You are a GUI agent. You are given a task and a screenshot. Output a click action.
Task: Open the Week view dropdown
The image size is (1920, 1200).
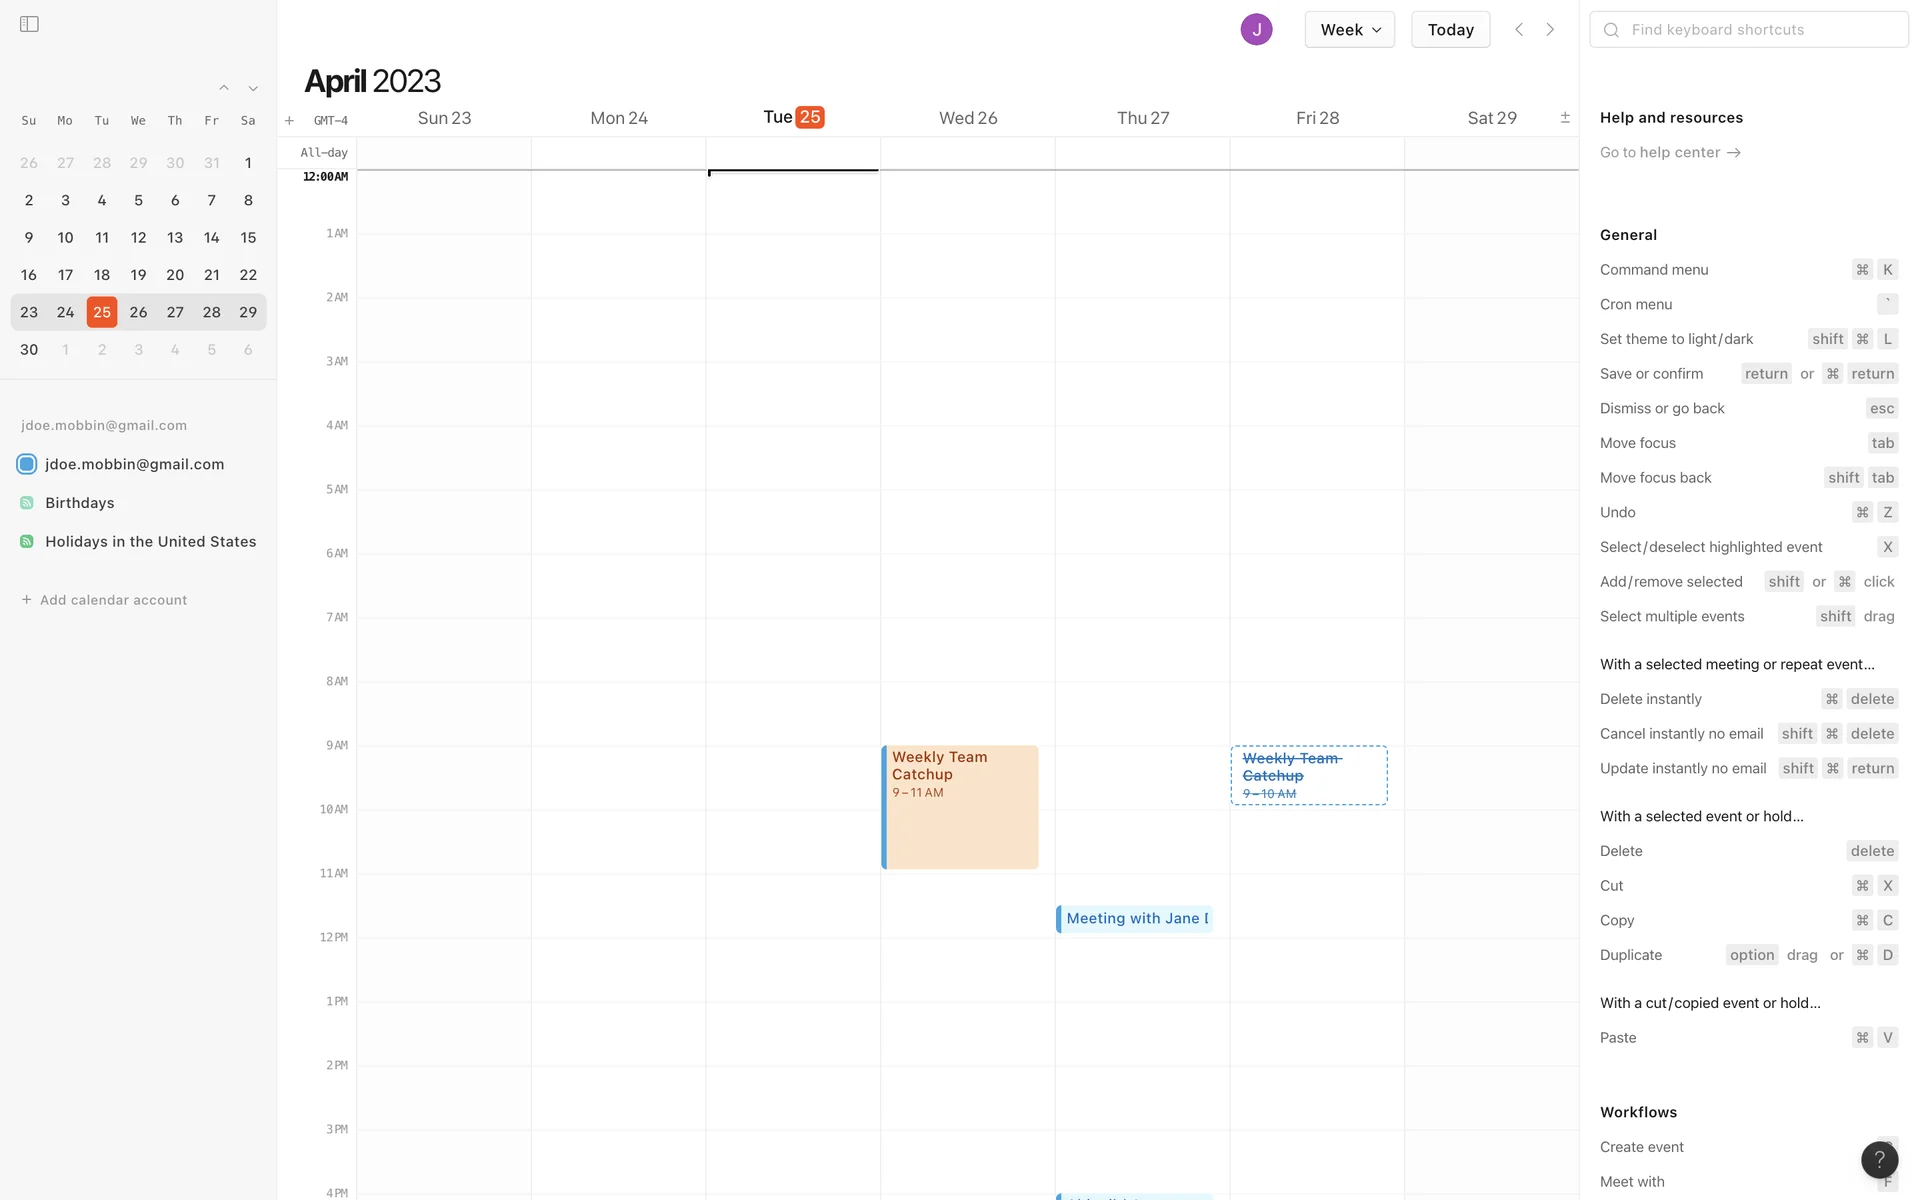(x=1349, y=30)
